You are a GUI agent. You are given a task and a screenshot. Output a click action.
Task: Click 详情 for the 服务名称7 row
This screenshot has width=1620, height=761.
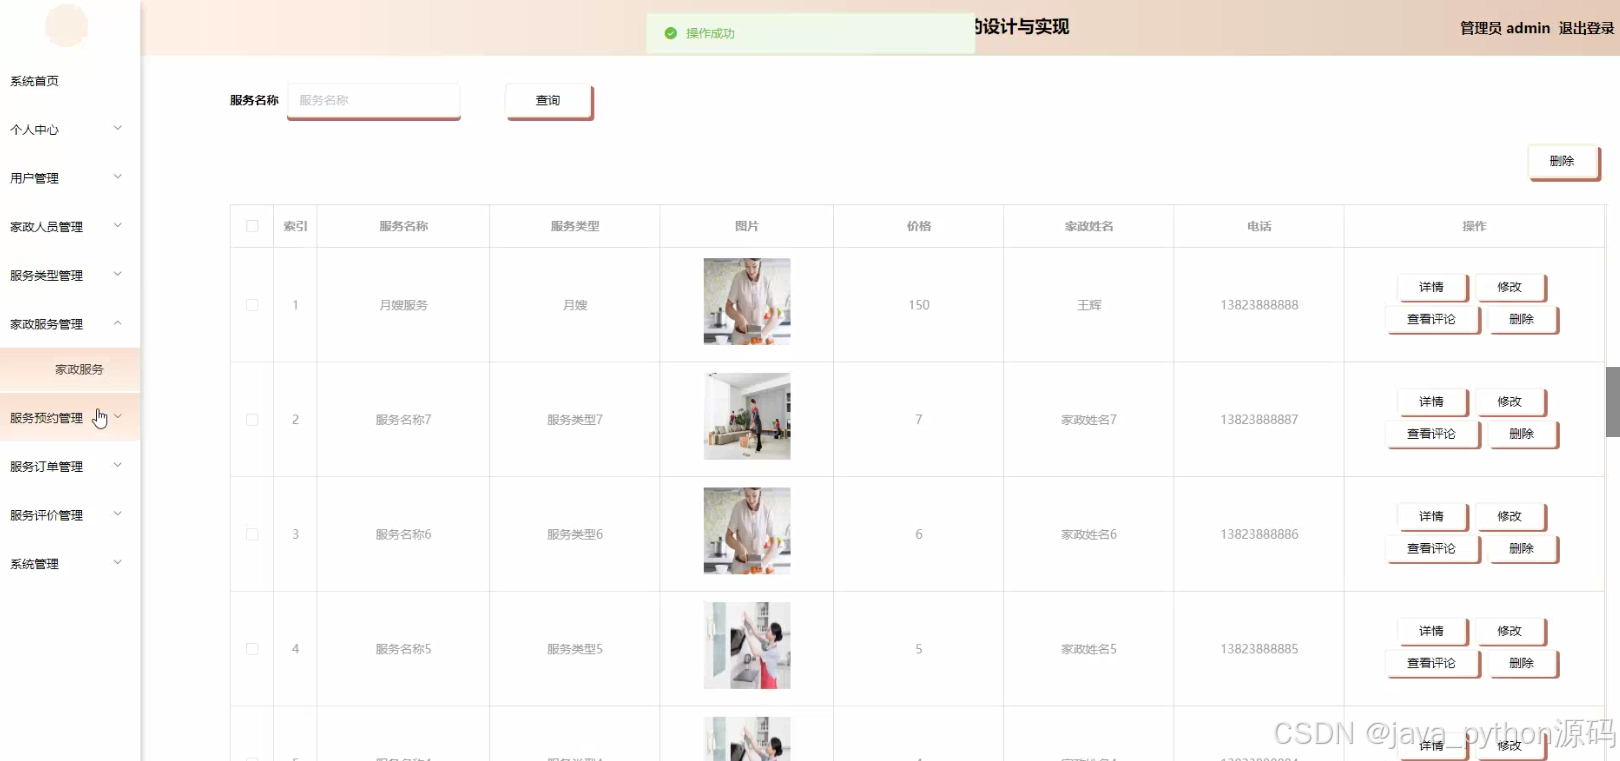pyautogui.click(x=1432, y=402)
